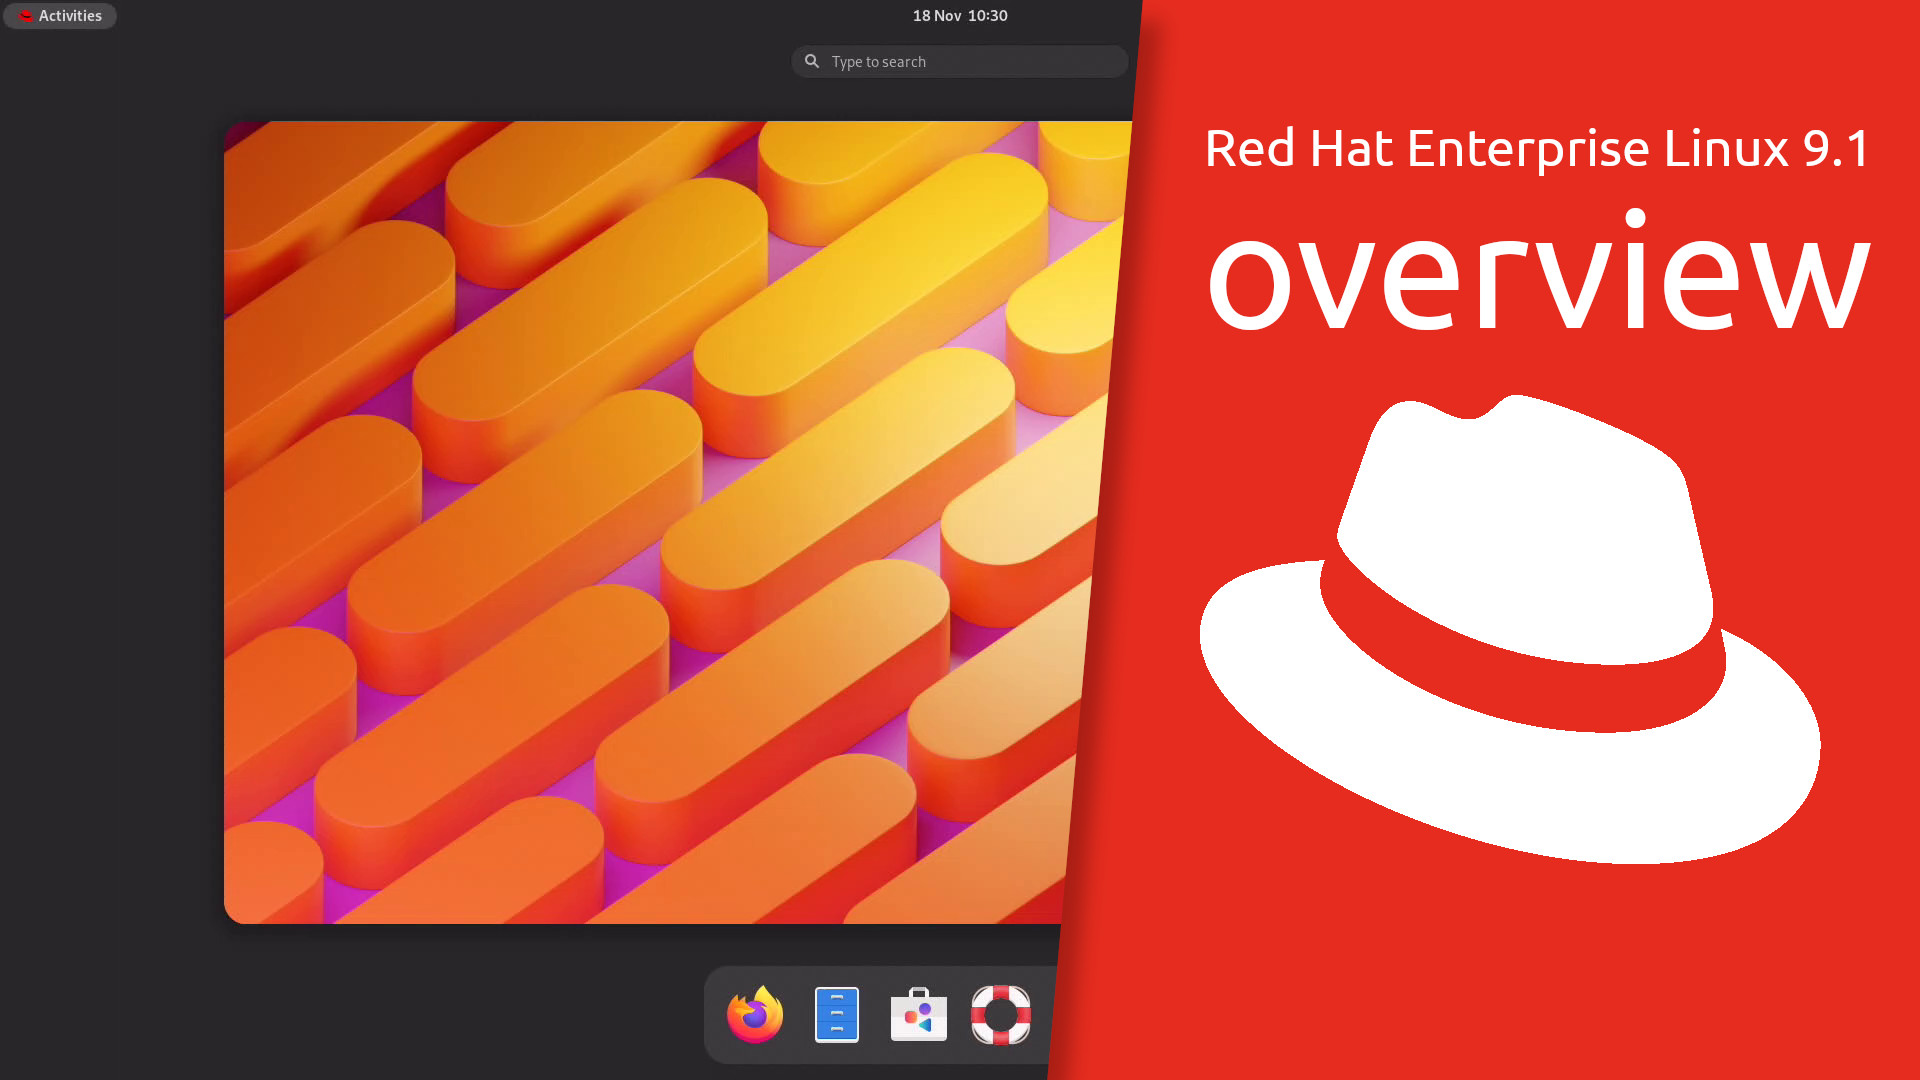
Task: Open the Help lifebuoy icon
Action: click(x=1000, y=1014)
